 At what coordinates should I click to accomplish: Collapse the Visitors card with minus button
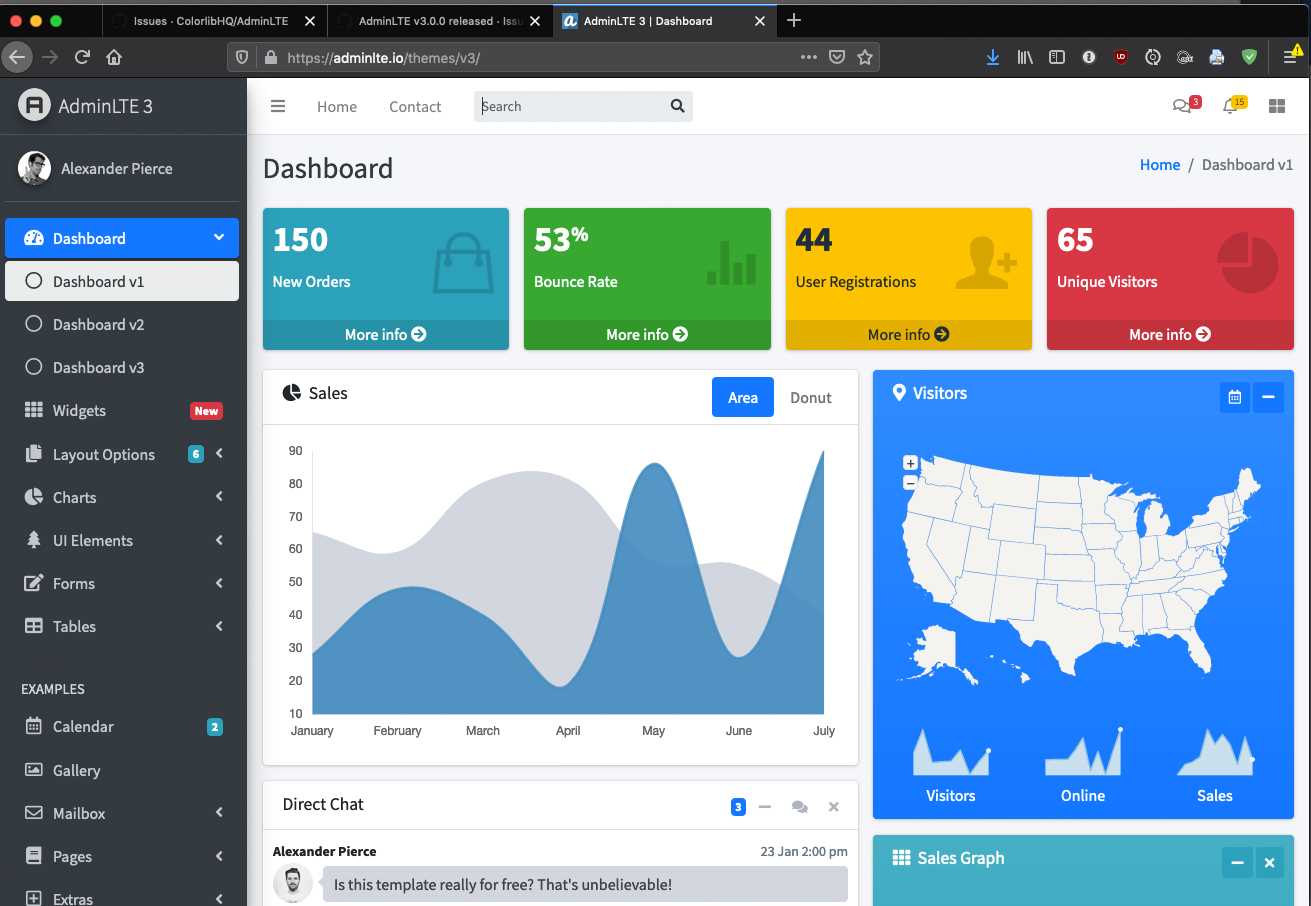[1268, 397]
